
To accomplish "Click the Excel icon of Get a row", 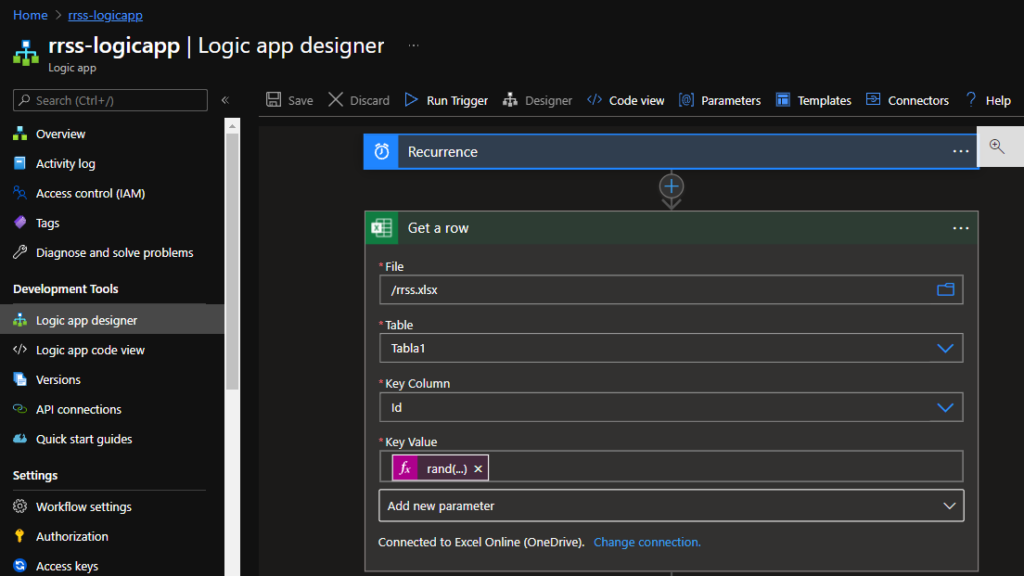I will point(381,228).
